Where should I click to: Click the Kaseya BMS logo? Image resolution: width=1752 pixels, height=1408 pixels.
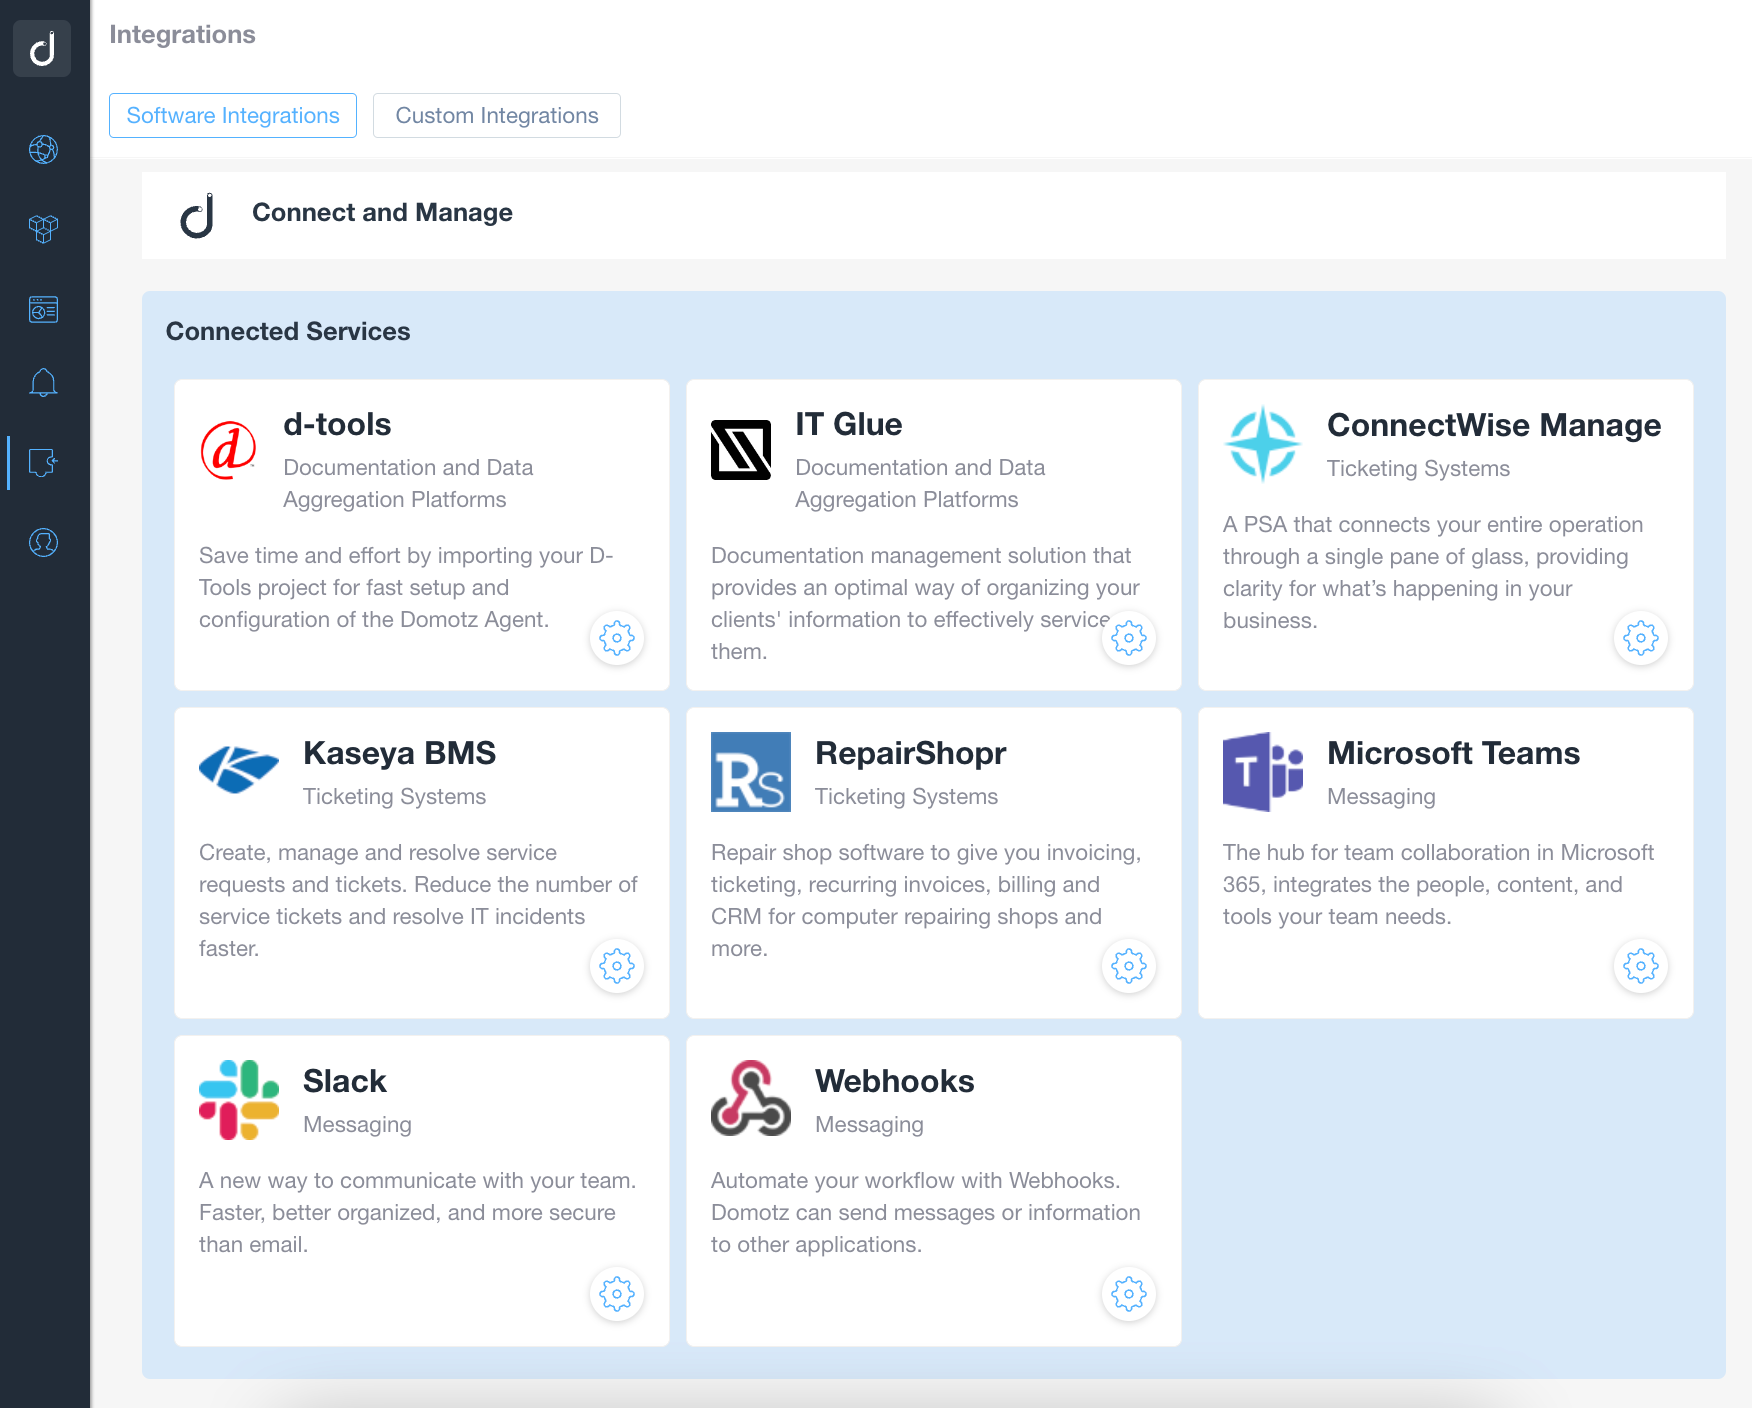pyautogui.click(x=239, y=770)
